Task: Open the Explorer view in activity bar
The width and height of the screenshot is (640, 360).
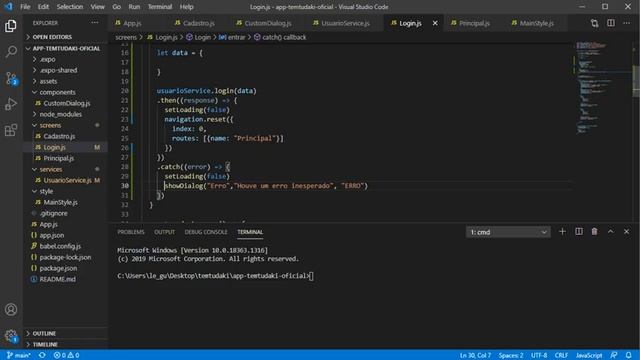Action: pos(11,26)
